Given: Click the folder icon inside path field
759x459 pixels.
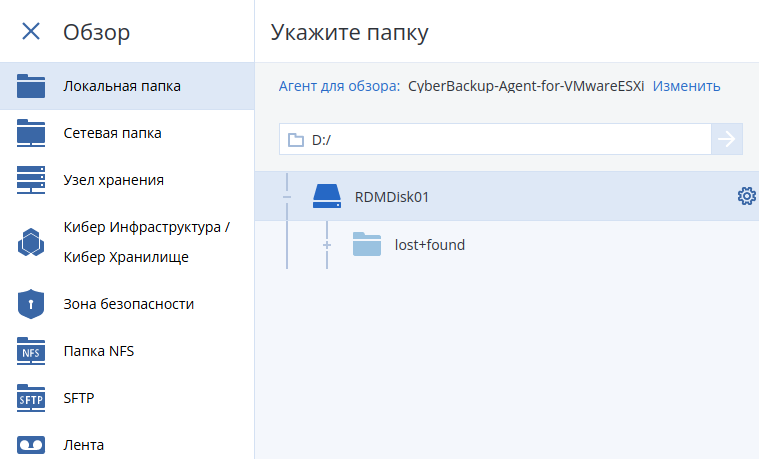Looking at the screenshot, I should point(296,140).
